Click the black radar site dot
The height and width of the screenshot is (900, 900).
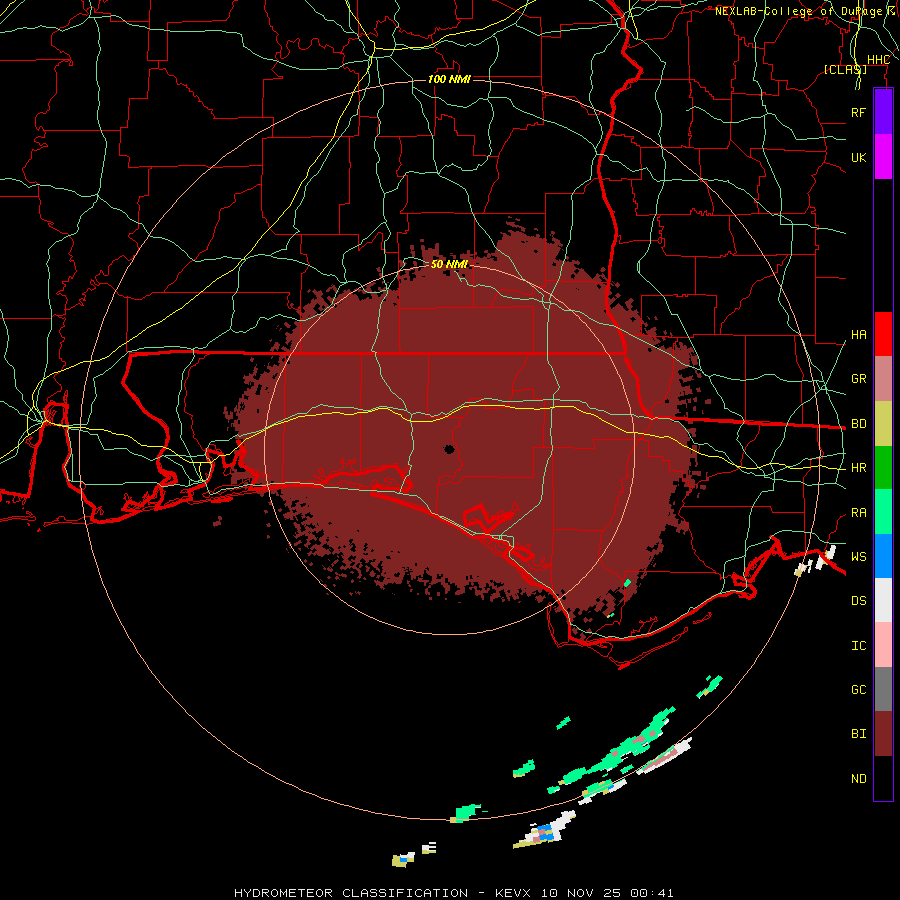coord(449,449)
